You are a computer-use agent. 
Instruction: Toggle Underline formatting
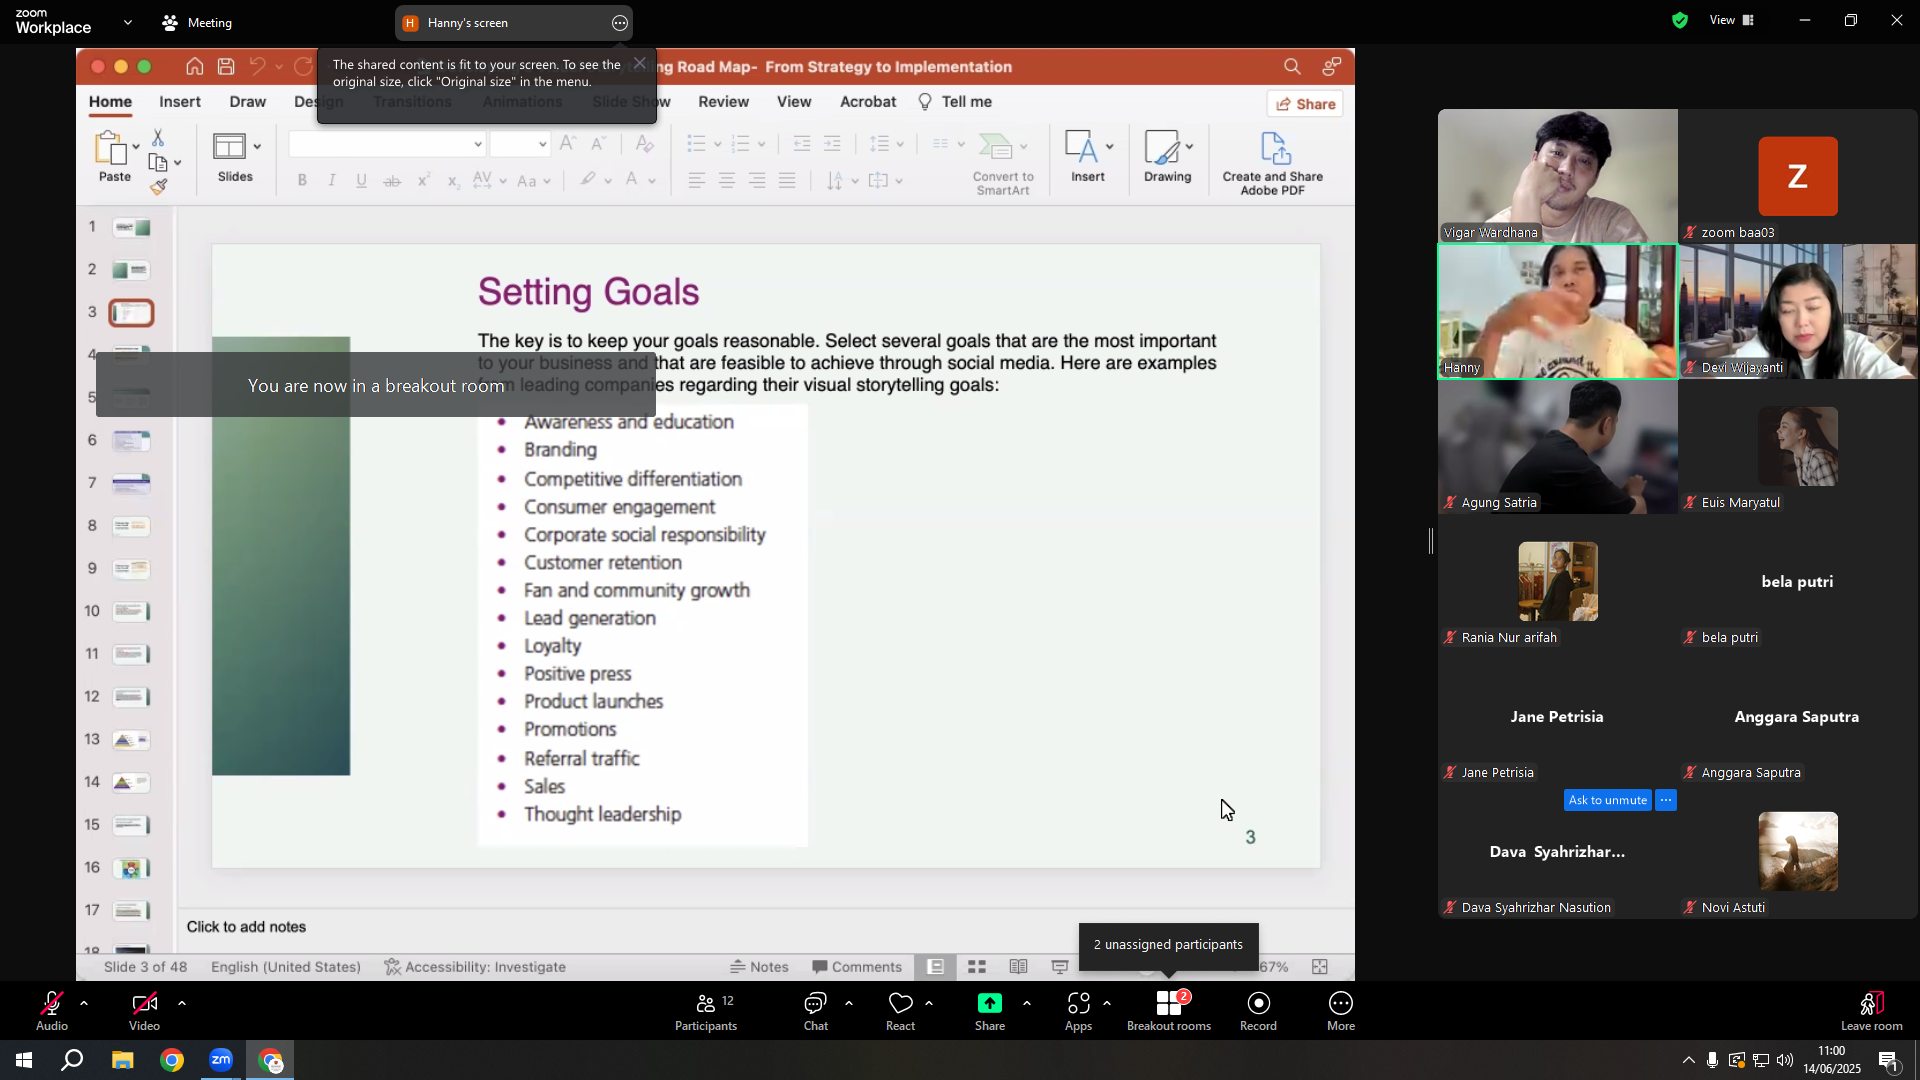pos(362,181)
